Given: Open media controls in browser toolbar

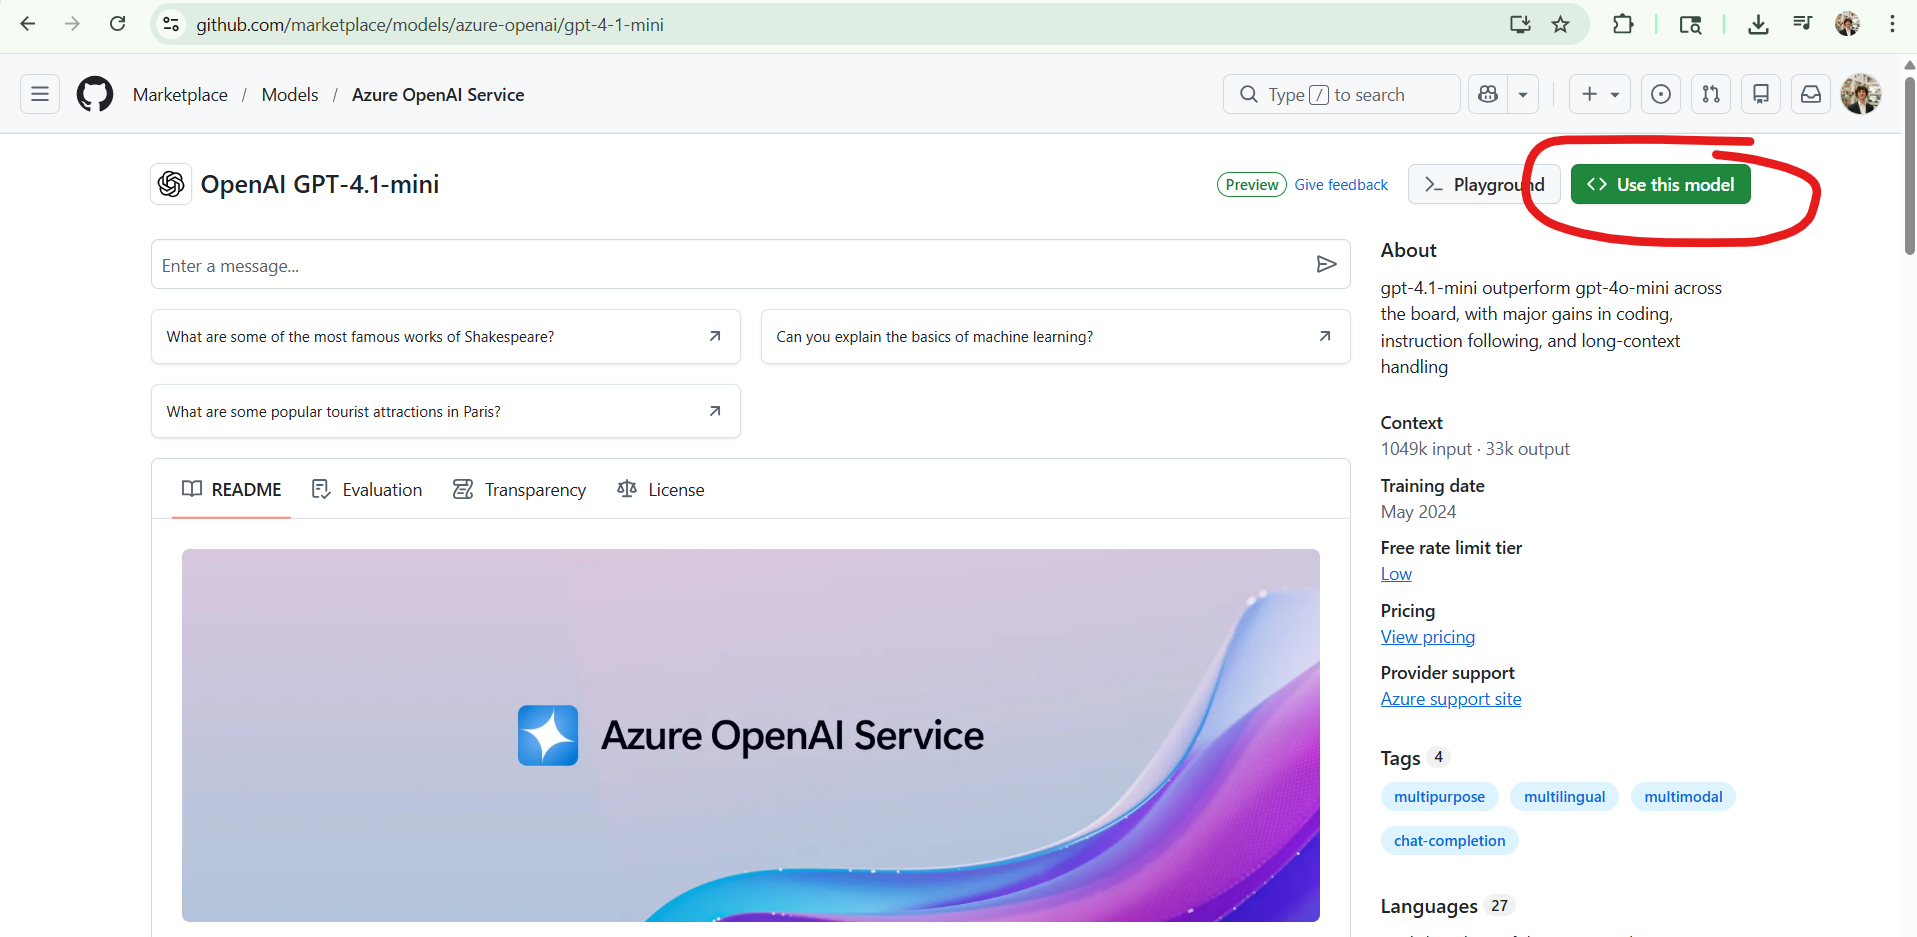Looking at the screenshot, I should coord(1802,24).
